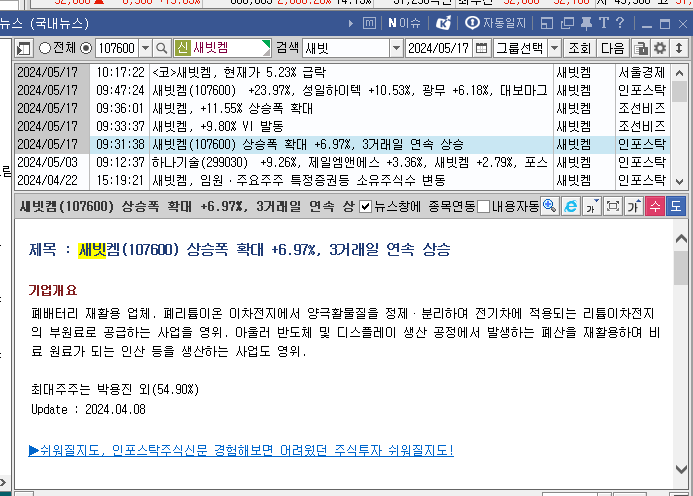Viewport: 693px width, 496px height.
Task: Click the K arrow logo icon
Action: click(x=443, y=23)
